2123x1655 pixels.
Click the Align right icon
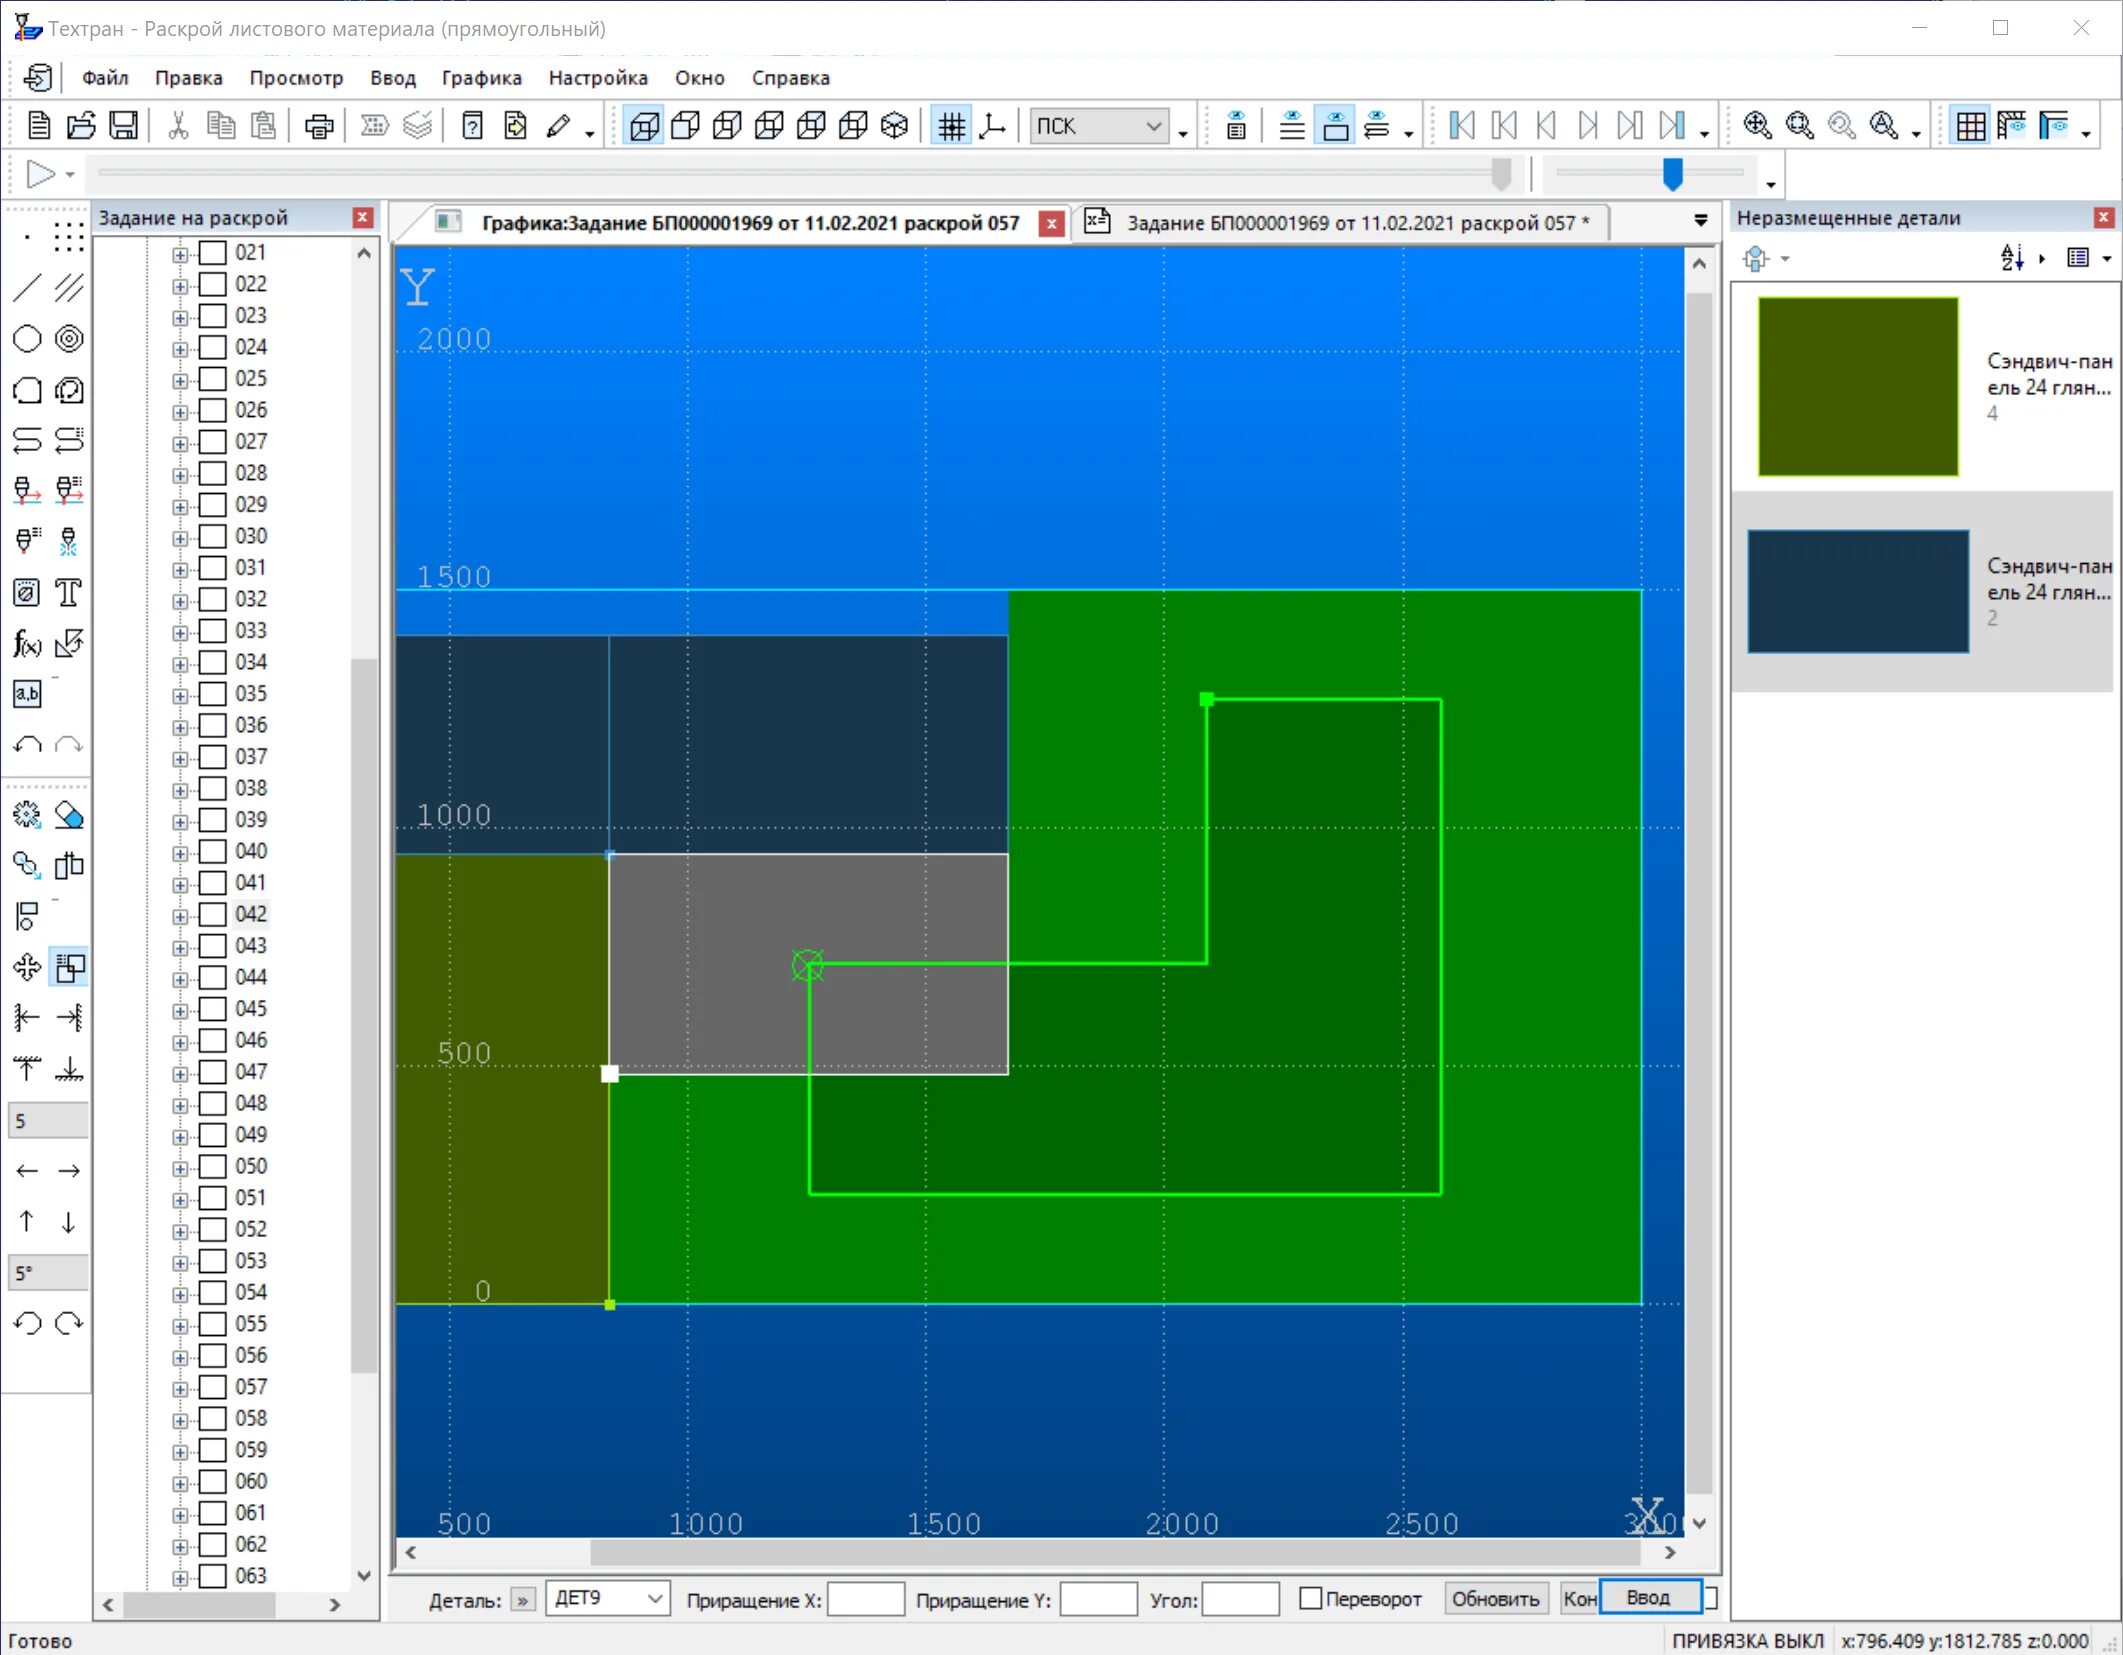[69, 1018]
